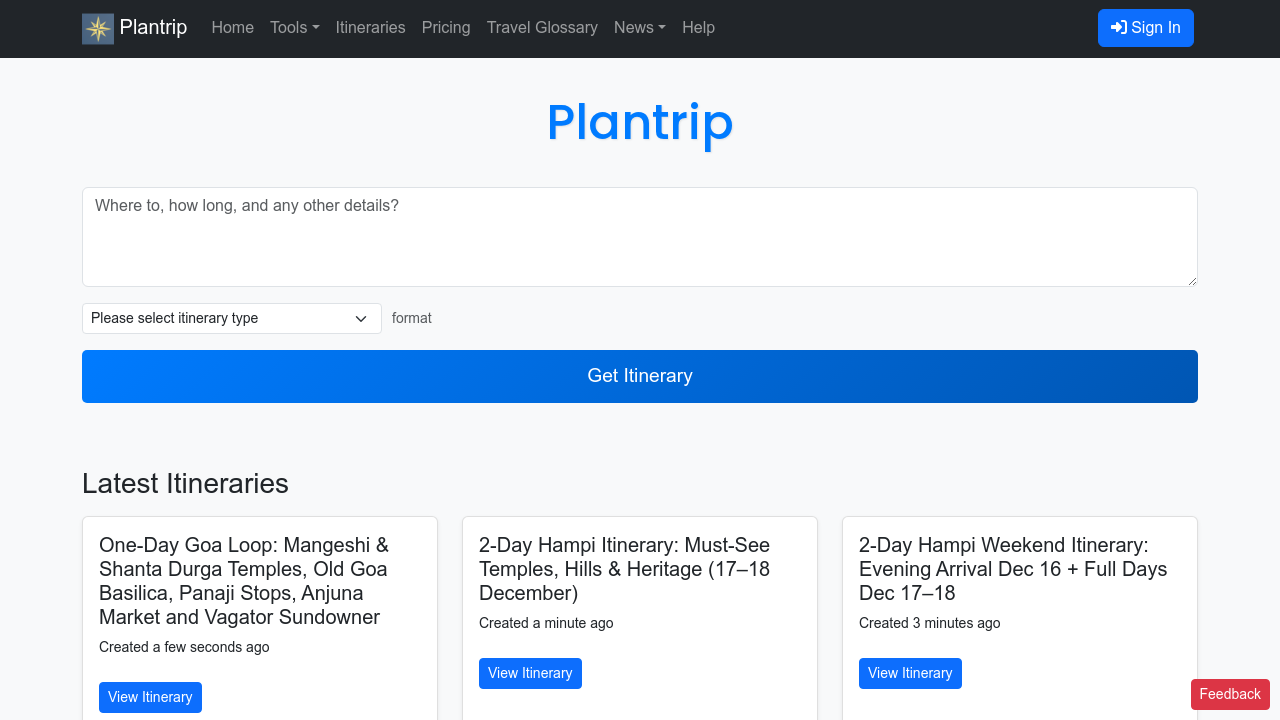1280x720 pixels.
Task: Click the dropdown chevron on itinerary type selector
Action: (361, 318)
